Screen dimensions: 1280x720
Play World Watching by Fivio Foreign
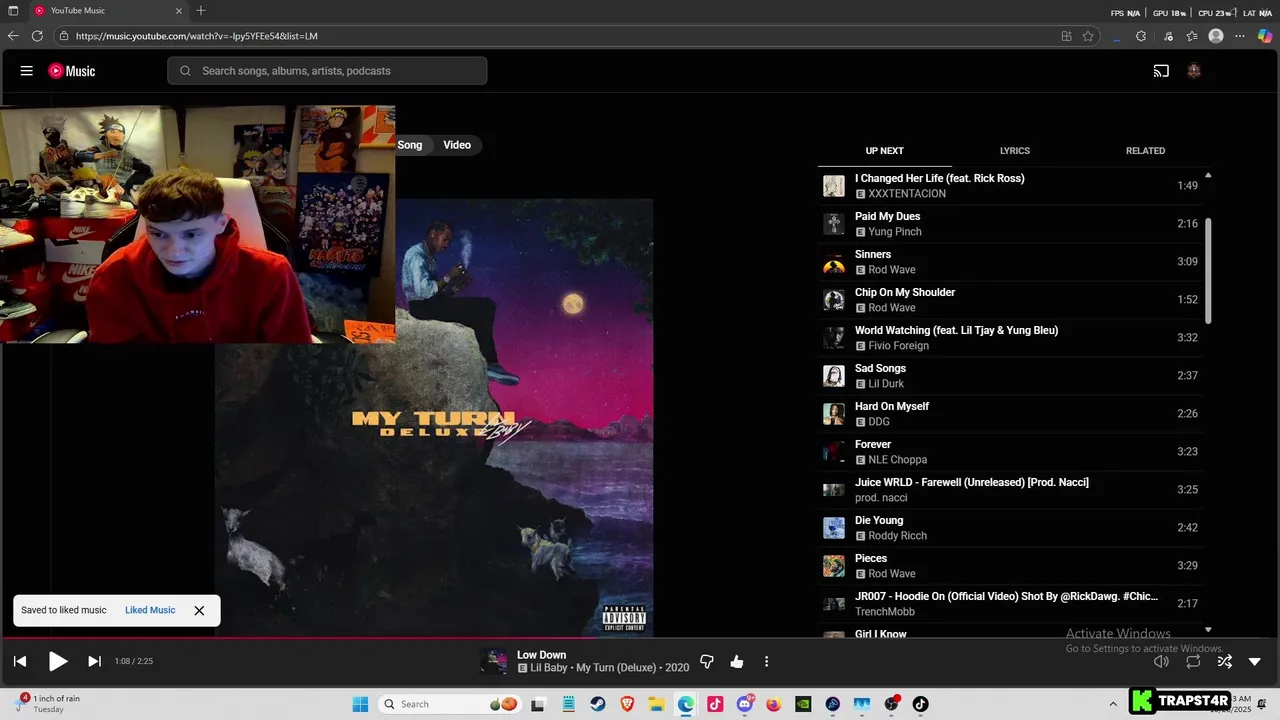pos(1010,338)
